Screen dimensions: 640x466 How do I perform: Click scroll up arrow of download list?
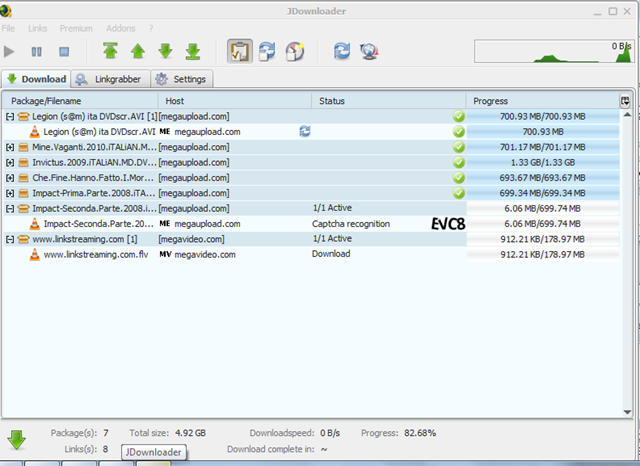coord(627,115)
